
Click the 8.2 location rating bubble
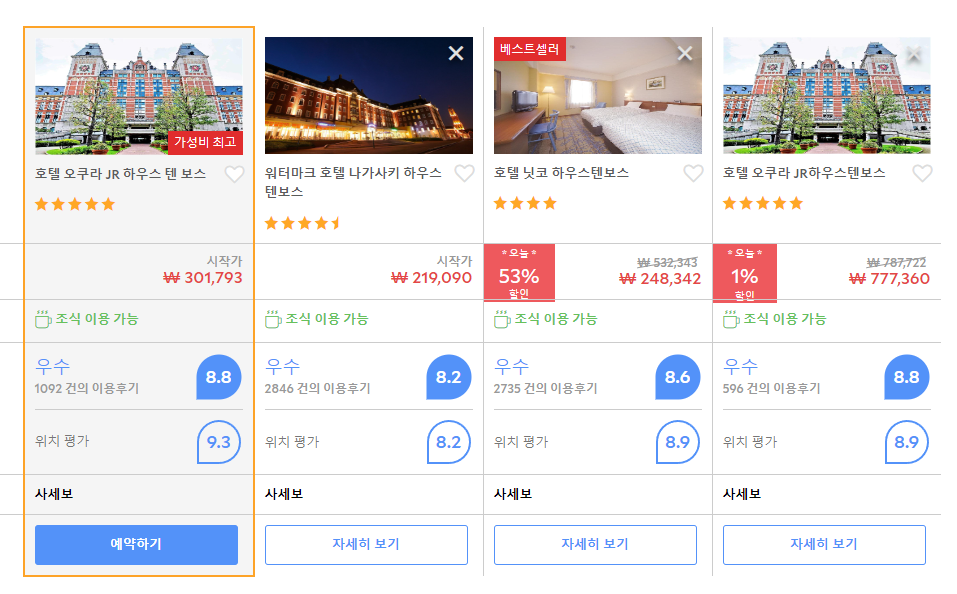[x=449, y=442]
